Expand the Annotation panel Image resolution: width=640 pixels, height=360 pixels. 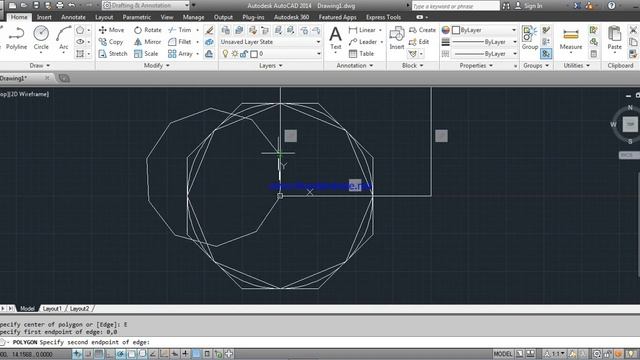point(354,65)
